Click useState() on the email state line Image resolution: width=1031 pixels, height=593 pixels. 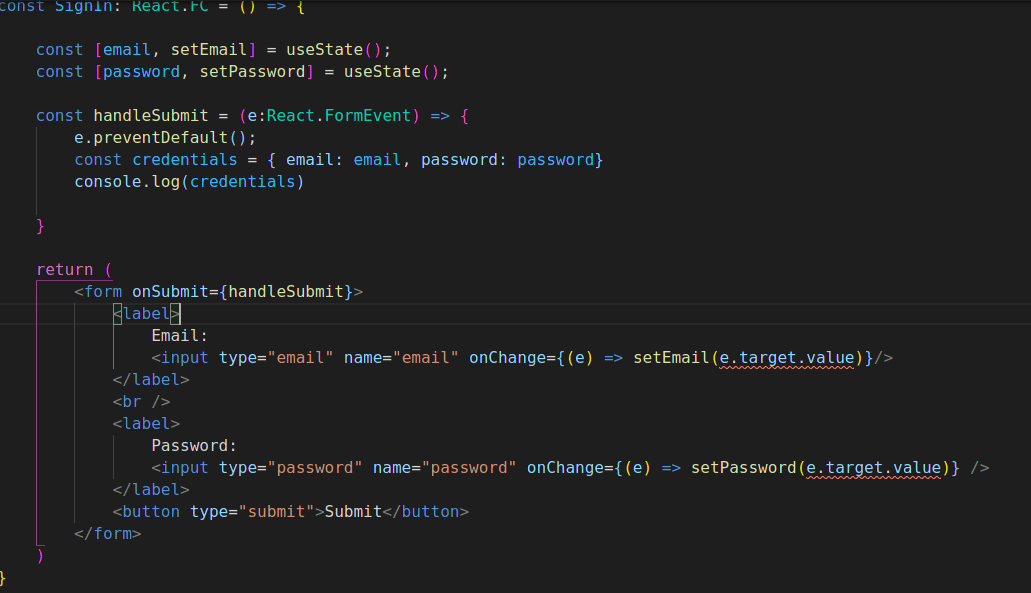click(333, 50)
